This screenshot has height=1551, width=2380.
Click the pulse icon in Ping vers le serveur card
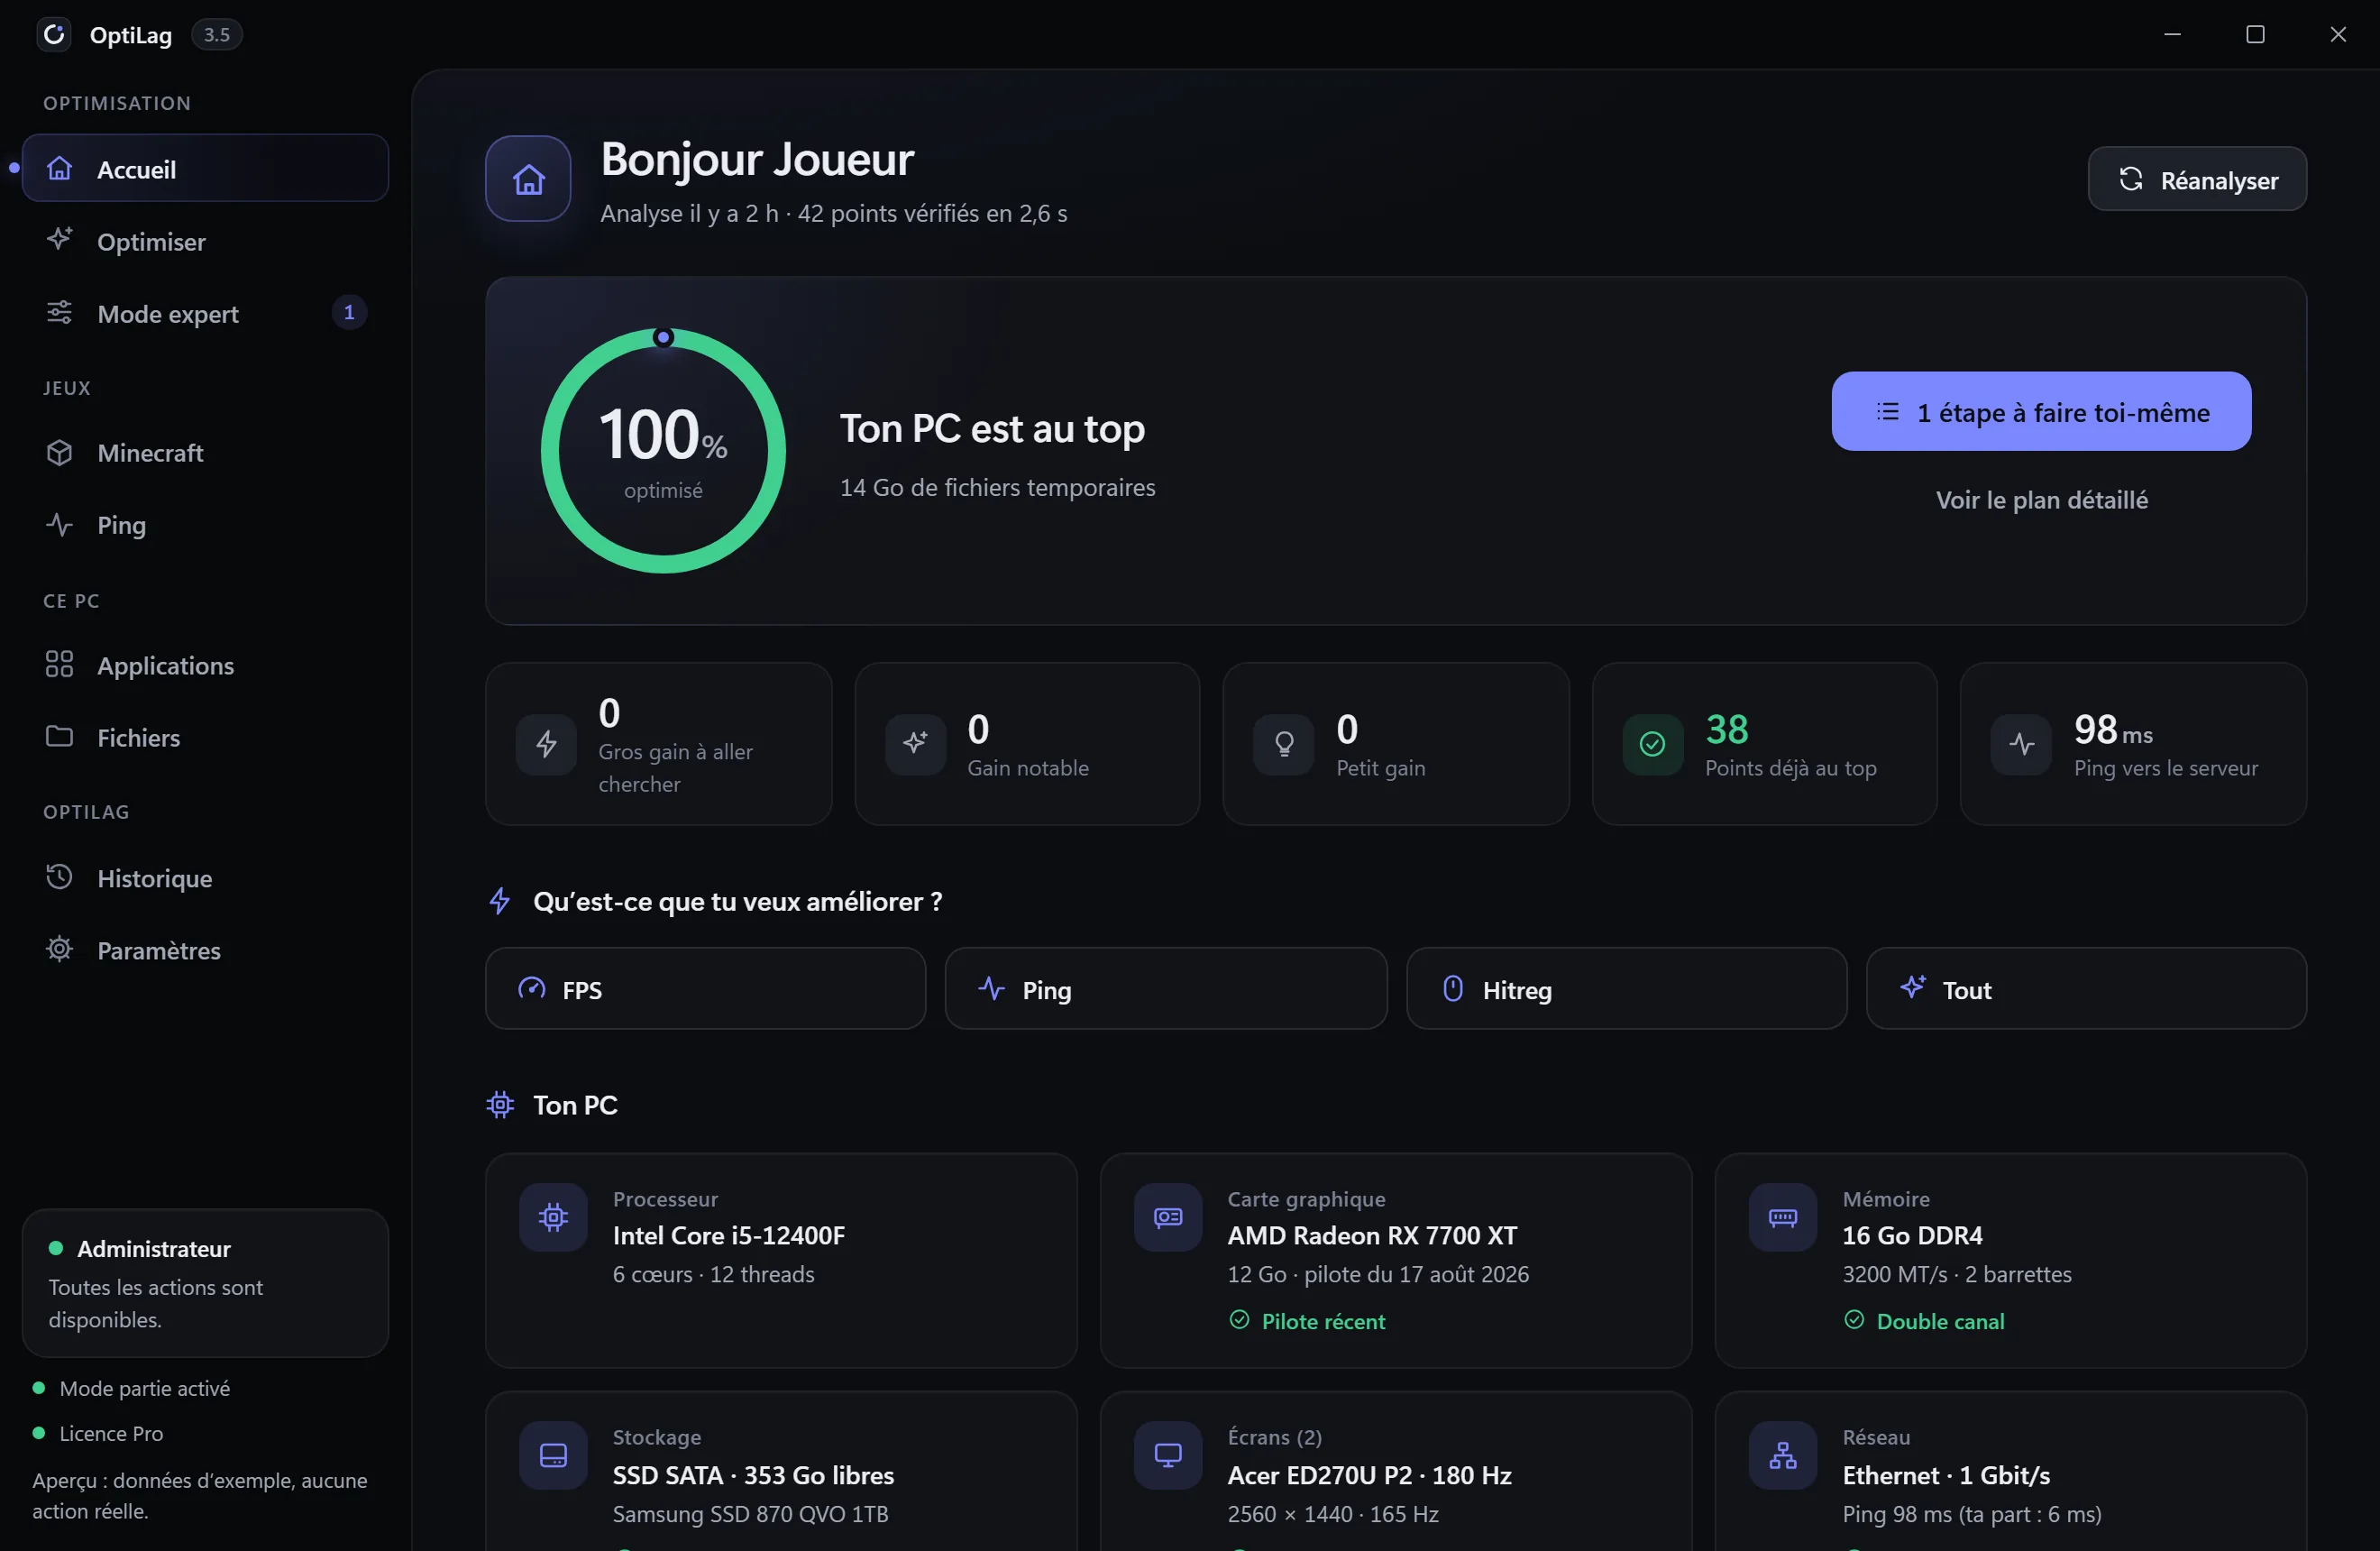(2021, 744)
